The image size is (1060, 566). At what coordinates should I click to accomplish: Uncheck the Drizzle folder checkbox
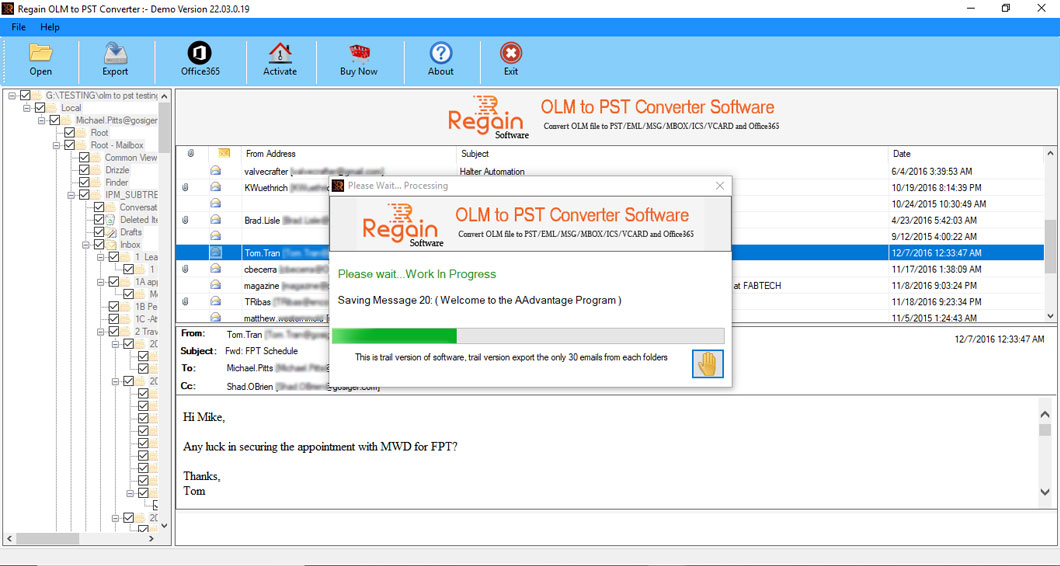(x=84, y=170)
